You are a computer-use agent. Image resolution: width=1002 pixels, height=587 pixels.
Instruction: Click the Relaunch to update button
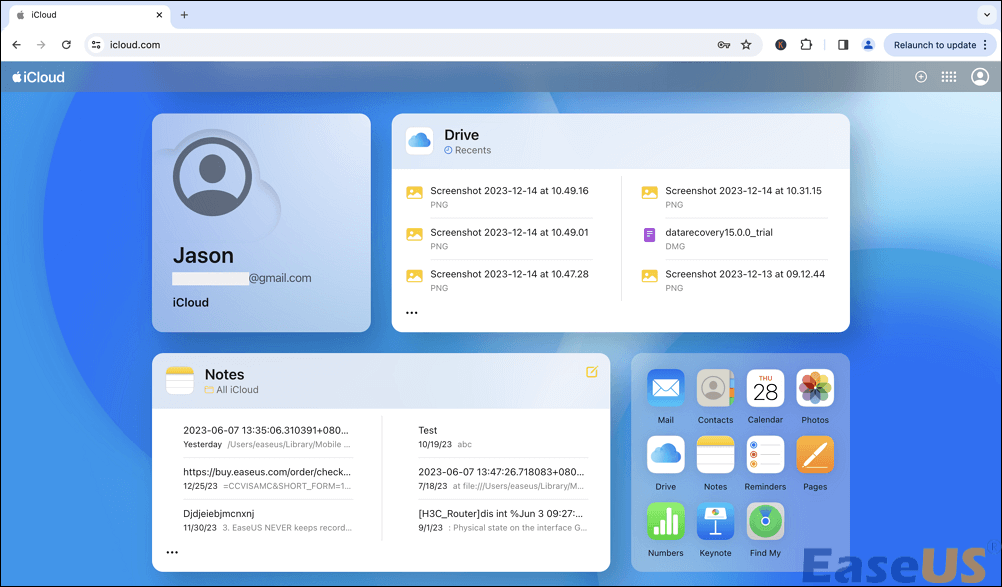pyautogui.click(x=937, y=45)
